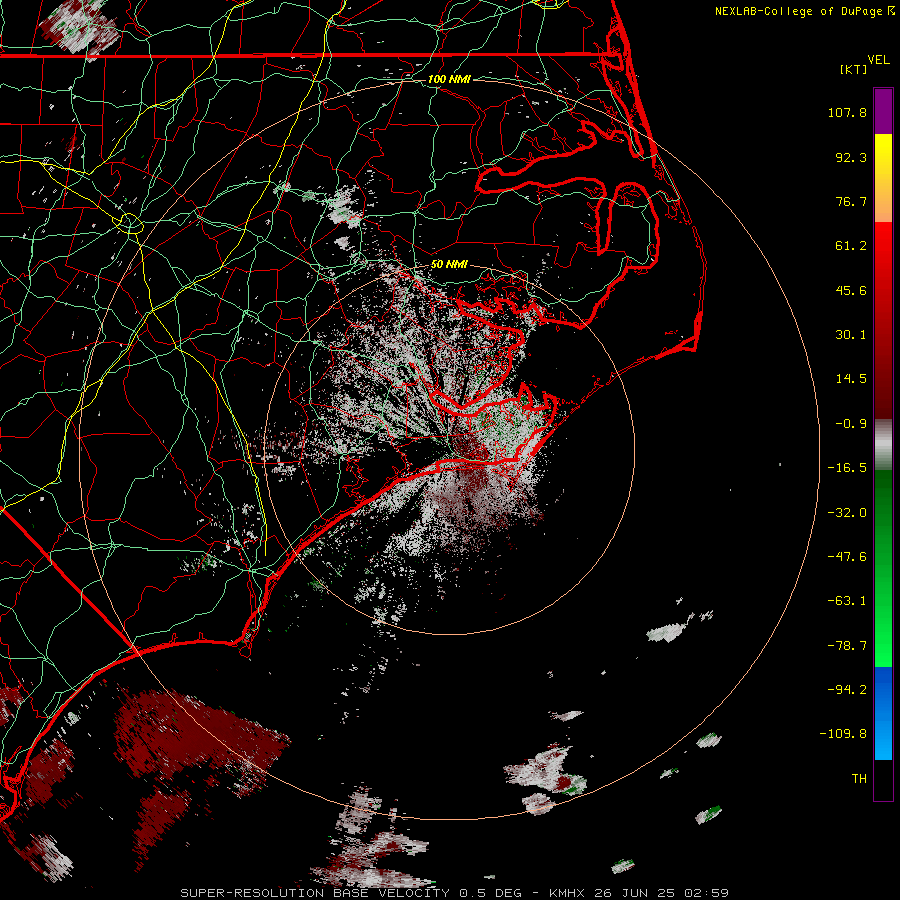Screen dimensions: 900x900
Task: Click the 100 NMI range ring label
Action: (x=449, y=79)
